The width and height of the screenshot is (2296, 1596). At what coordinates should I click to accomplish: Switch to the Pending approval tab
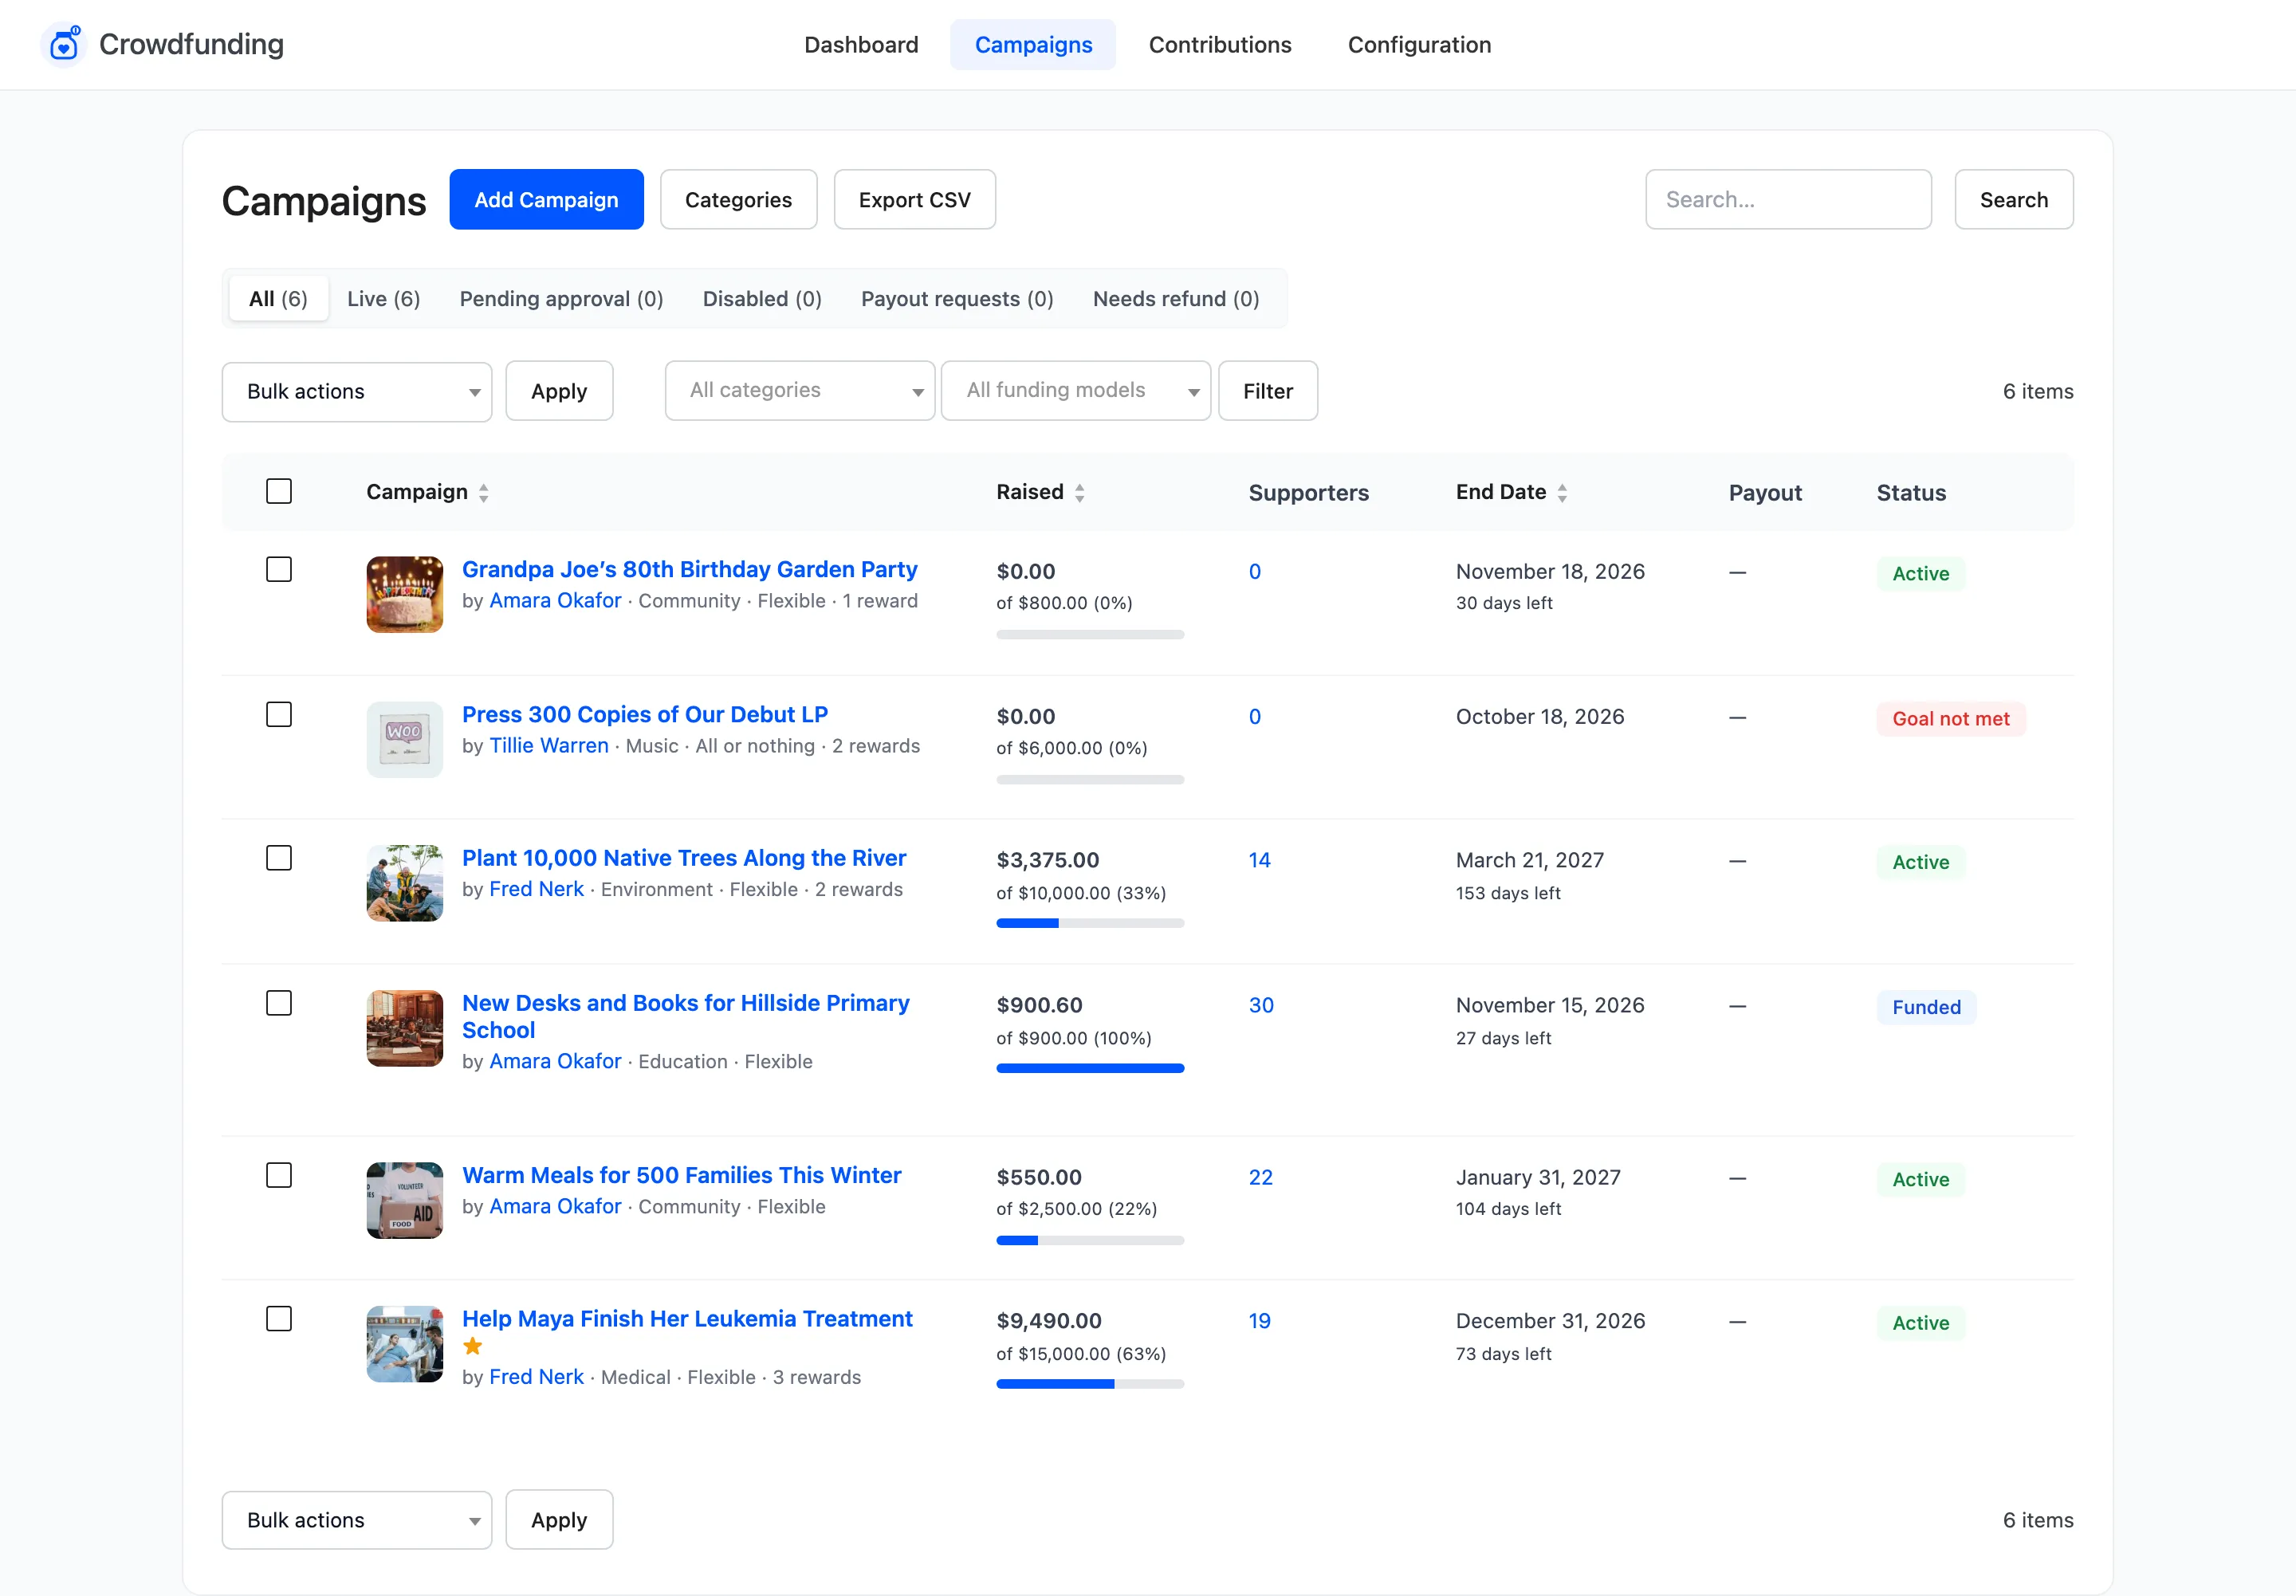[x=561, y=299]
